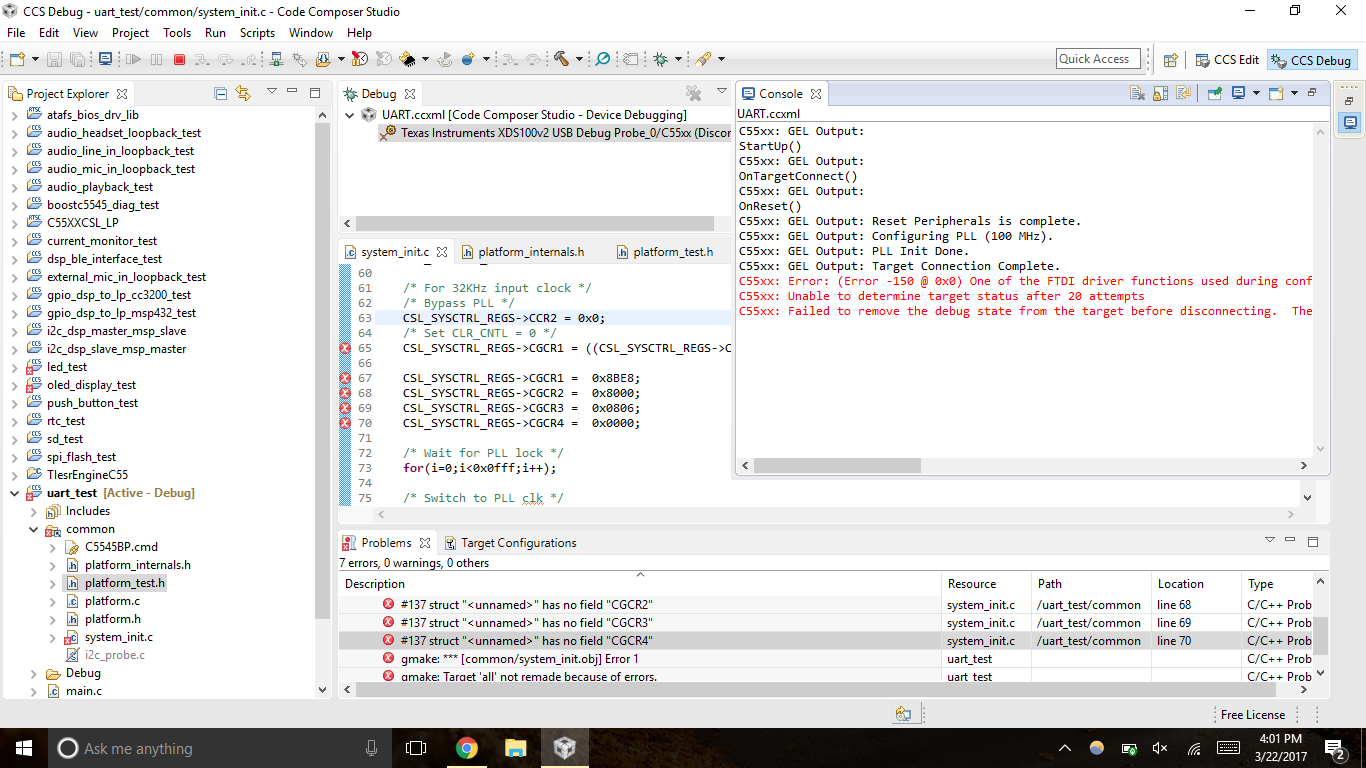The height and width of the screenshot is (768, 1366).
Task: Open the New toolbar dropdown arrow
Action: 35,58
